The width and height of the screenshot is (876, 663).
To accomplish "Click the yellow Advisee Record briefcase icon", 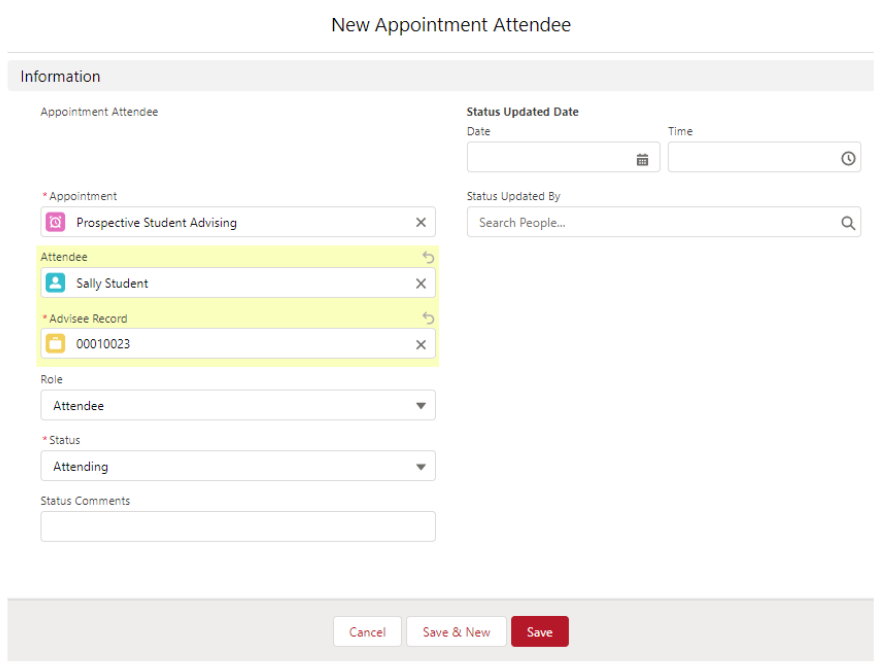I will click(55, 344).
